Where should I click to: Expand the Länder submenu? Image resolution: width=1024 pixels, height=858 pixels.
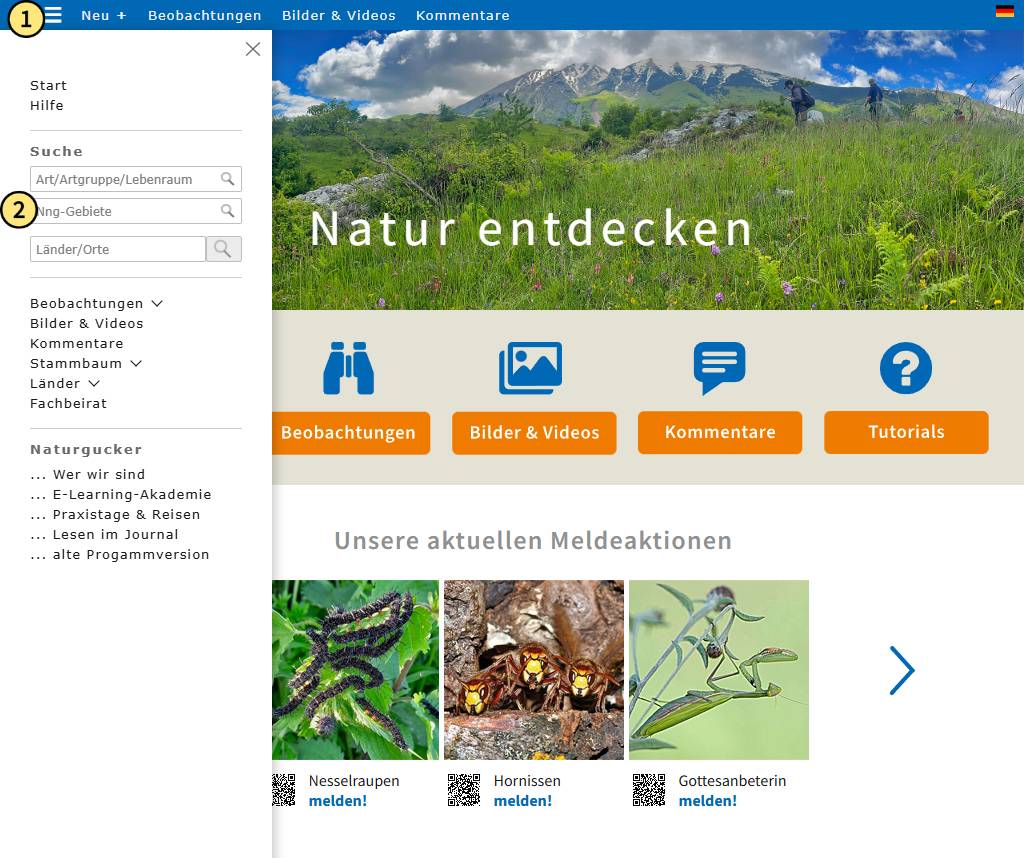click(x=94, y=384)
